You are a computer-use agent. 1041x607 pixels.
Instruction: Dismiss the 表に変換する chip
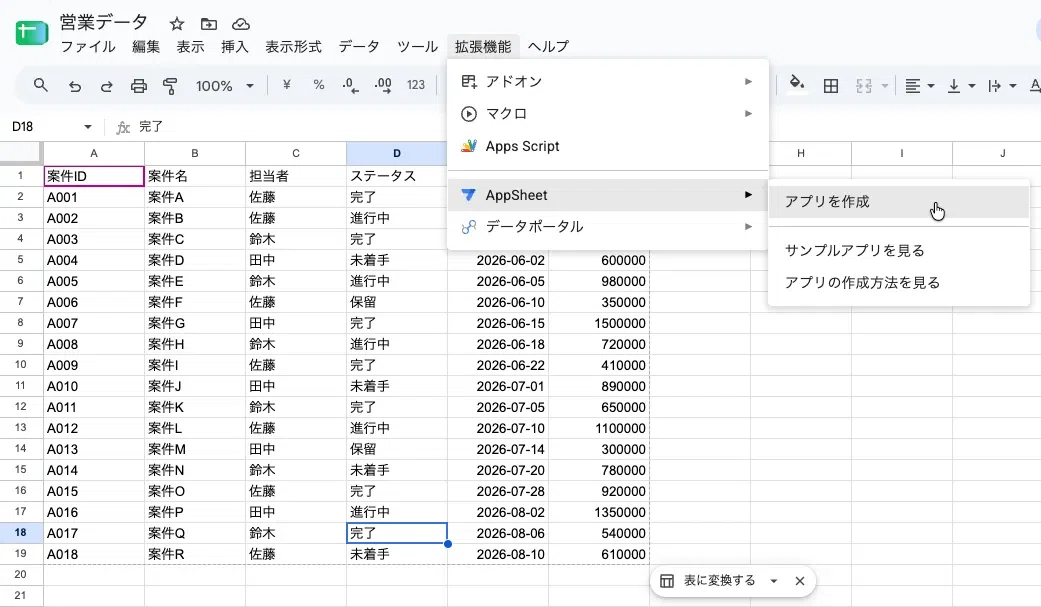(x=800, y=581)
